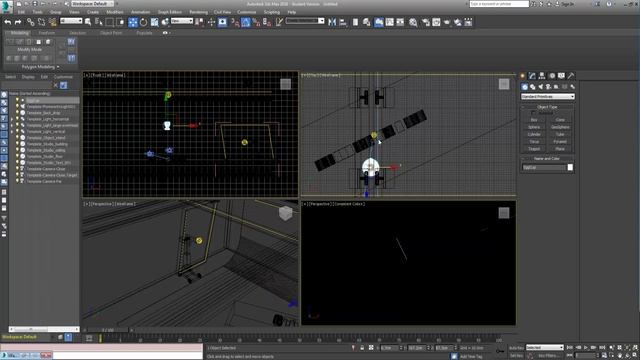Open the Render Setup dialog icon

(426, 22)
